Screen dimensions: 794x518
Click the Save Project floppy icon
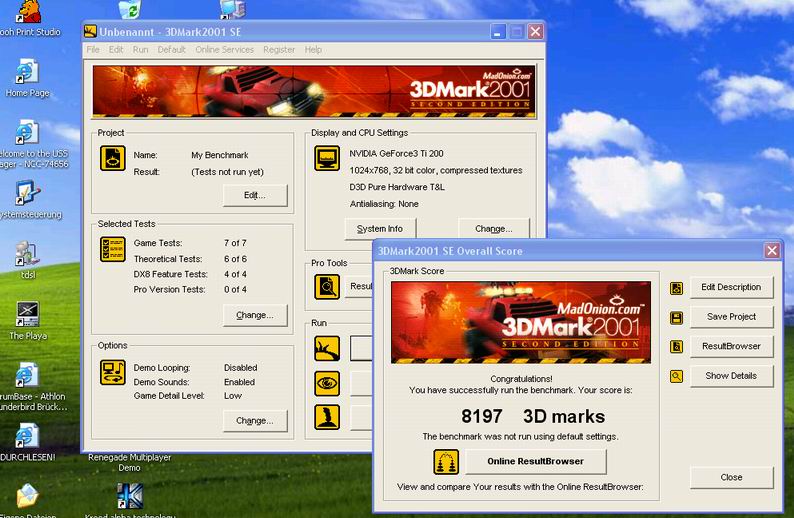(676, 317)
